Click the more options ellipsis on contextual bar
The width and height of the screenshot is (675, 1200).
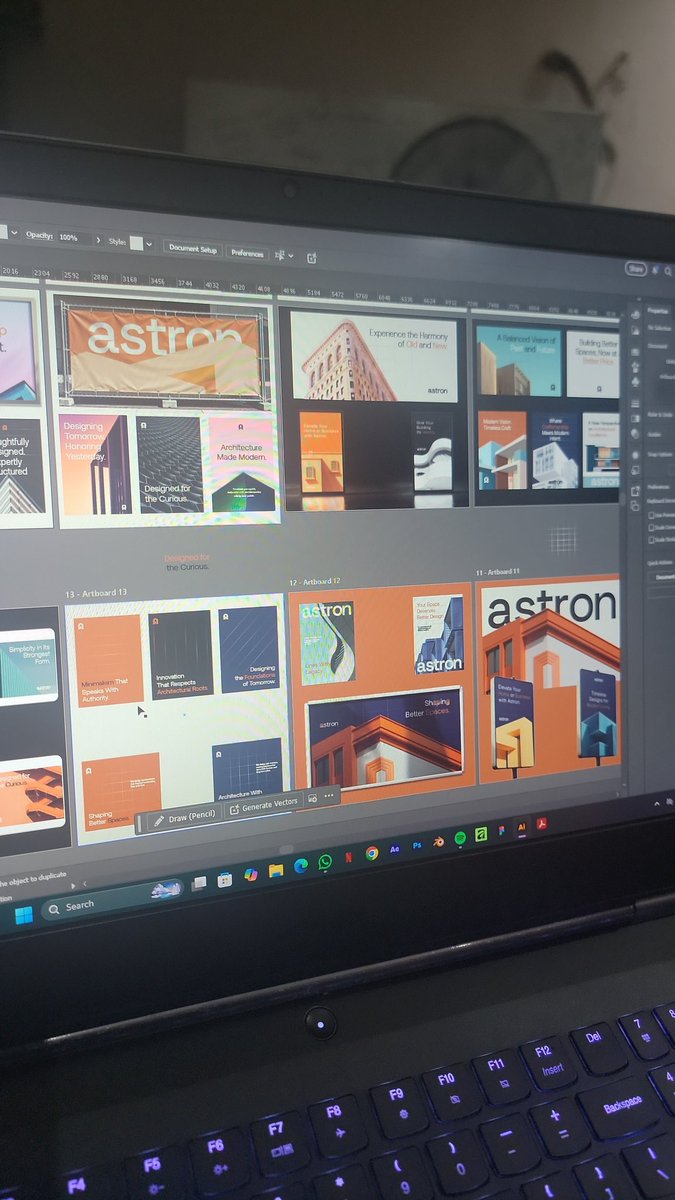(x=329, y=796)
